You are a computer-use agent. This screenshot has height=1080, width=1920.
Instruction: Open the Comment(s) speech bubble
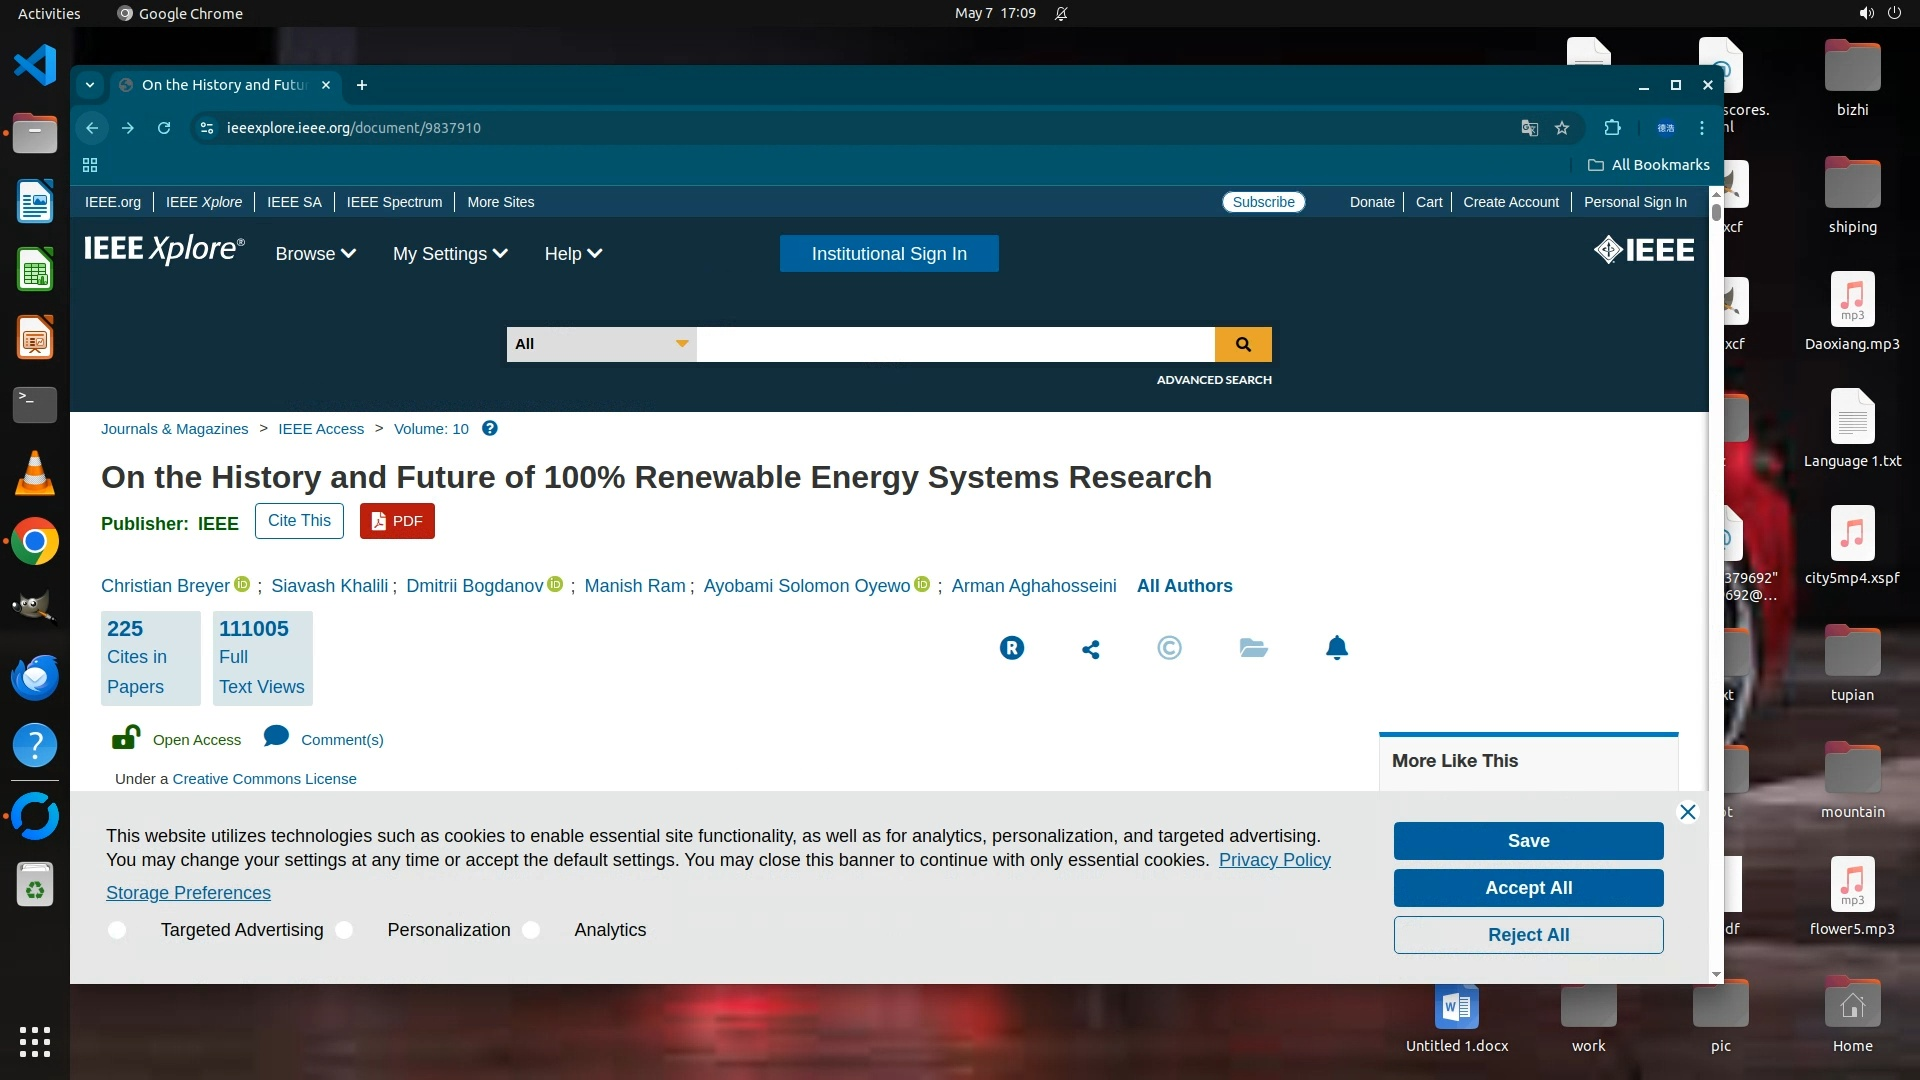pyautogui.click(x=276, y=737)
